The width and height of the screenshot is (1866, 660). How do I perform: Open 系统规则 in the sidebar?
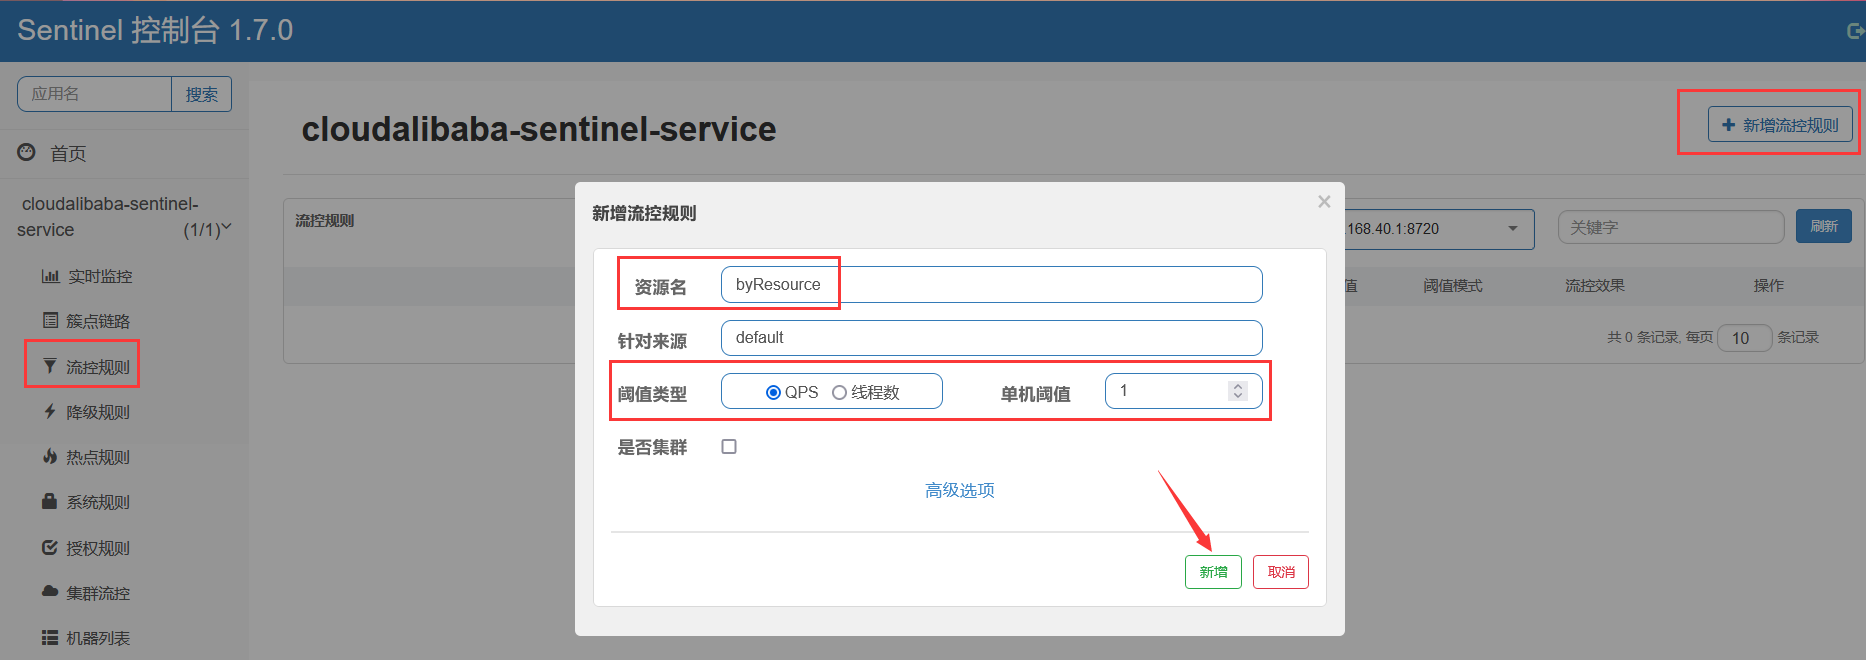(98, 502)
